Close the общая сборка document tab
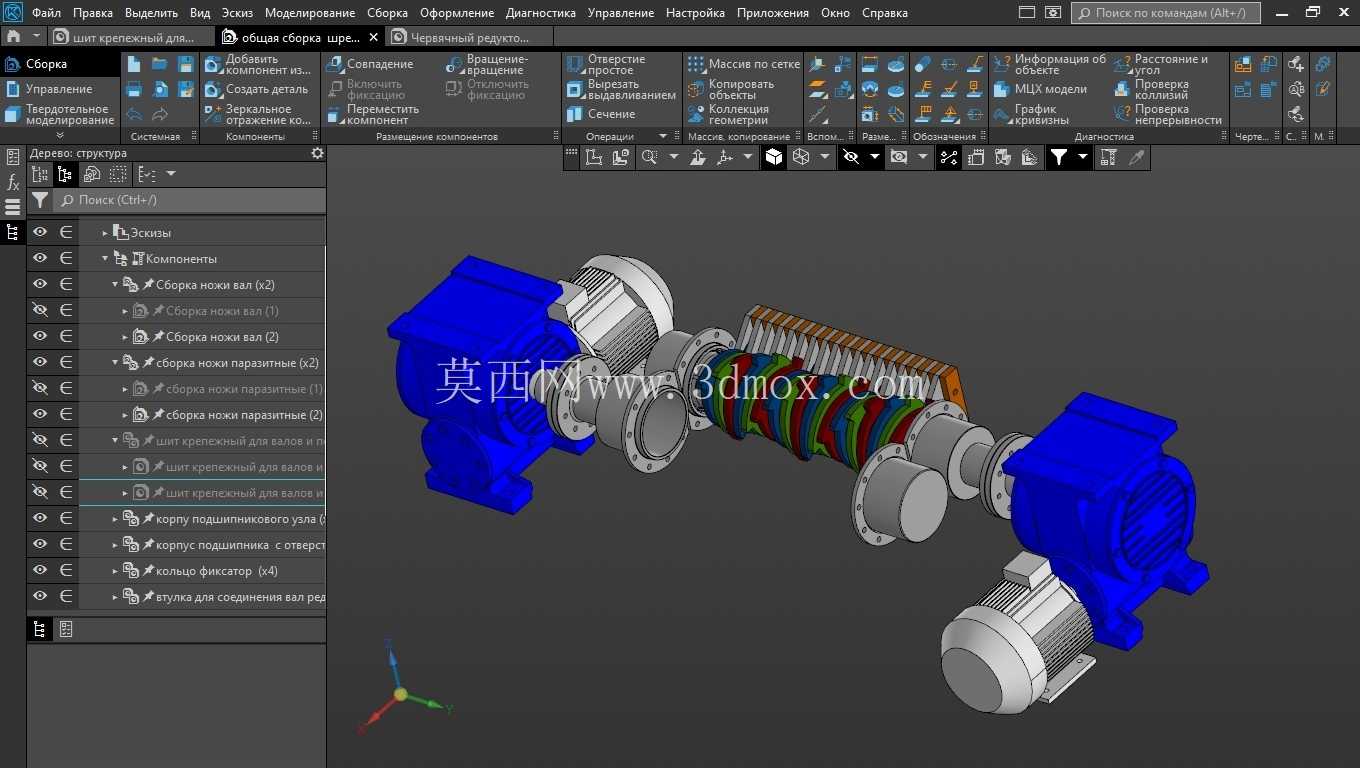The image size is (1360, 768). pyautogui.click(x=374, y=37)
